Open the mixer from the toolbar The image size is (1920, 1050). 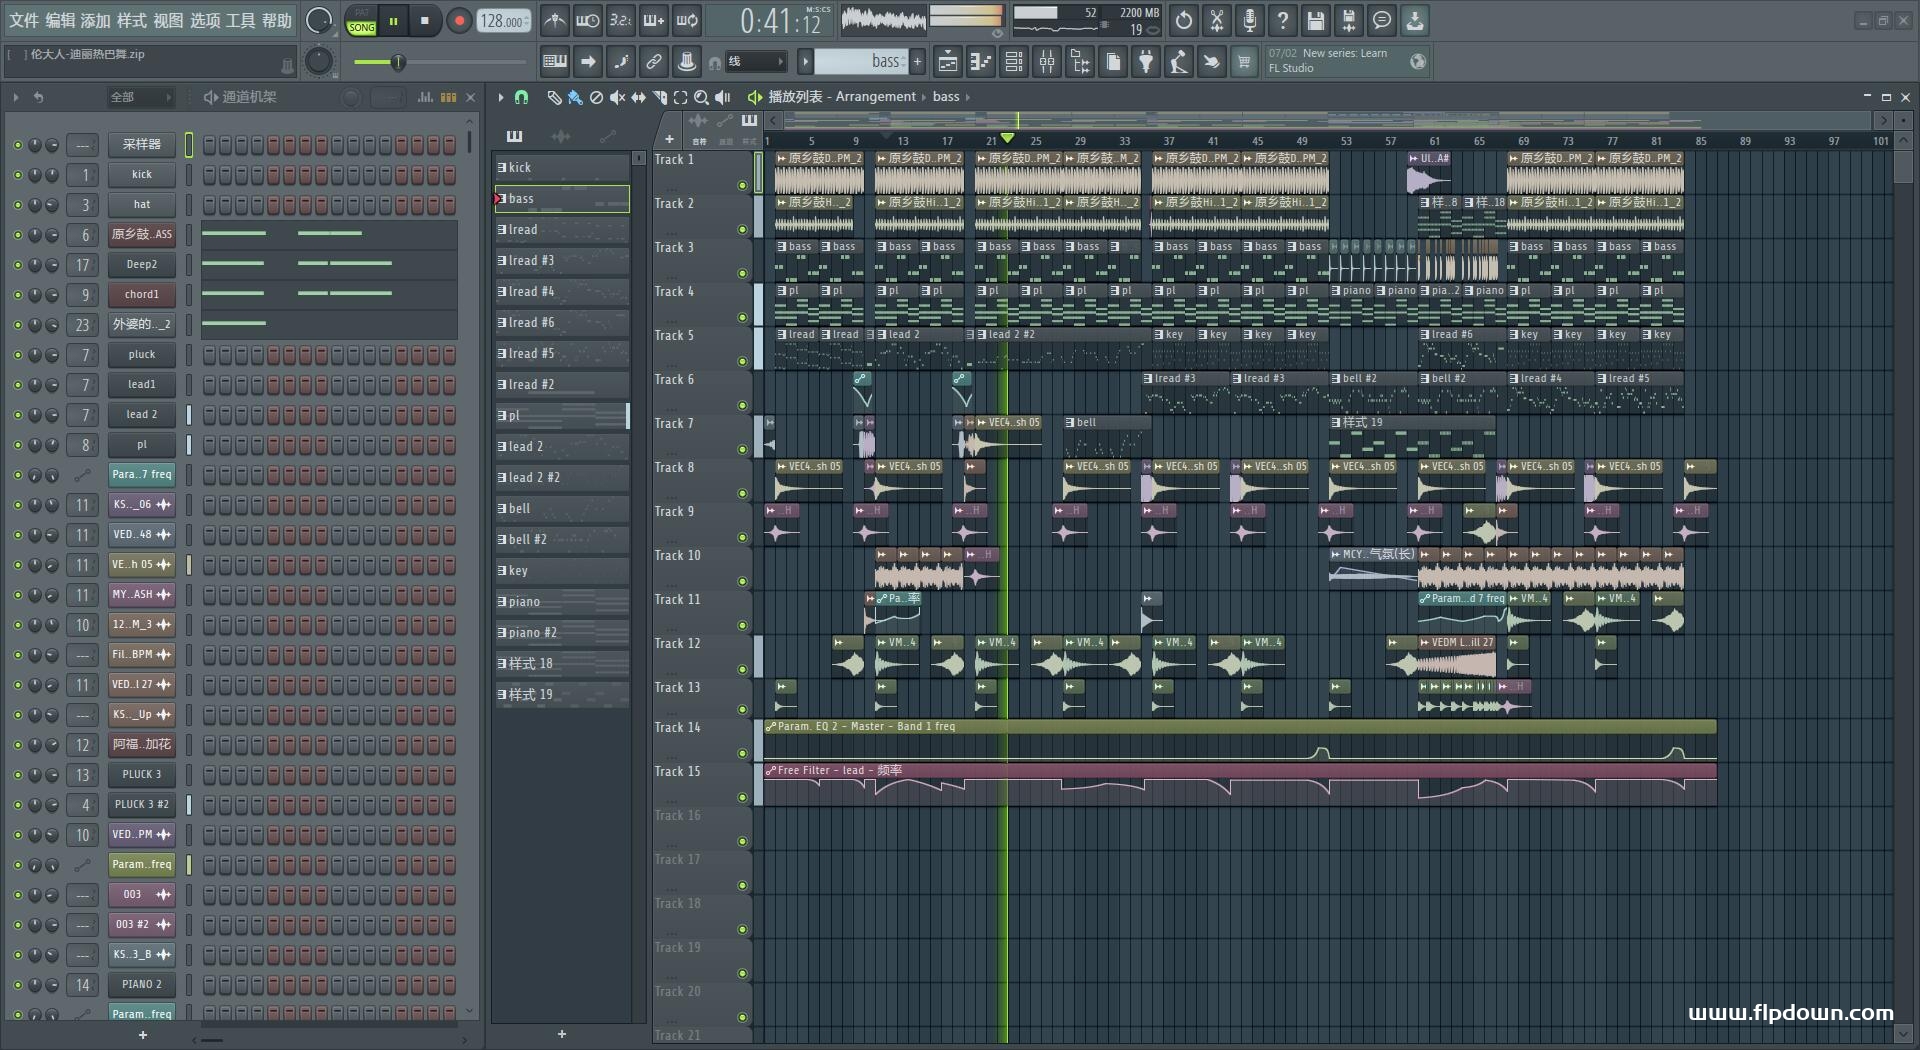(x=1046, y=62)
